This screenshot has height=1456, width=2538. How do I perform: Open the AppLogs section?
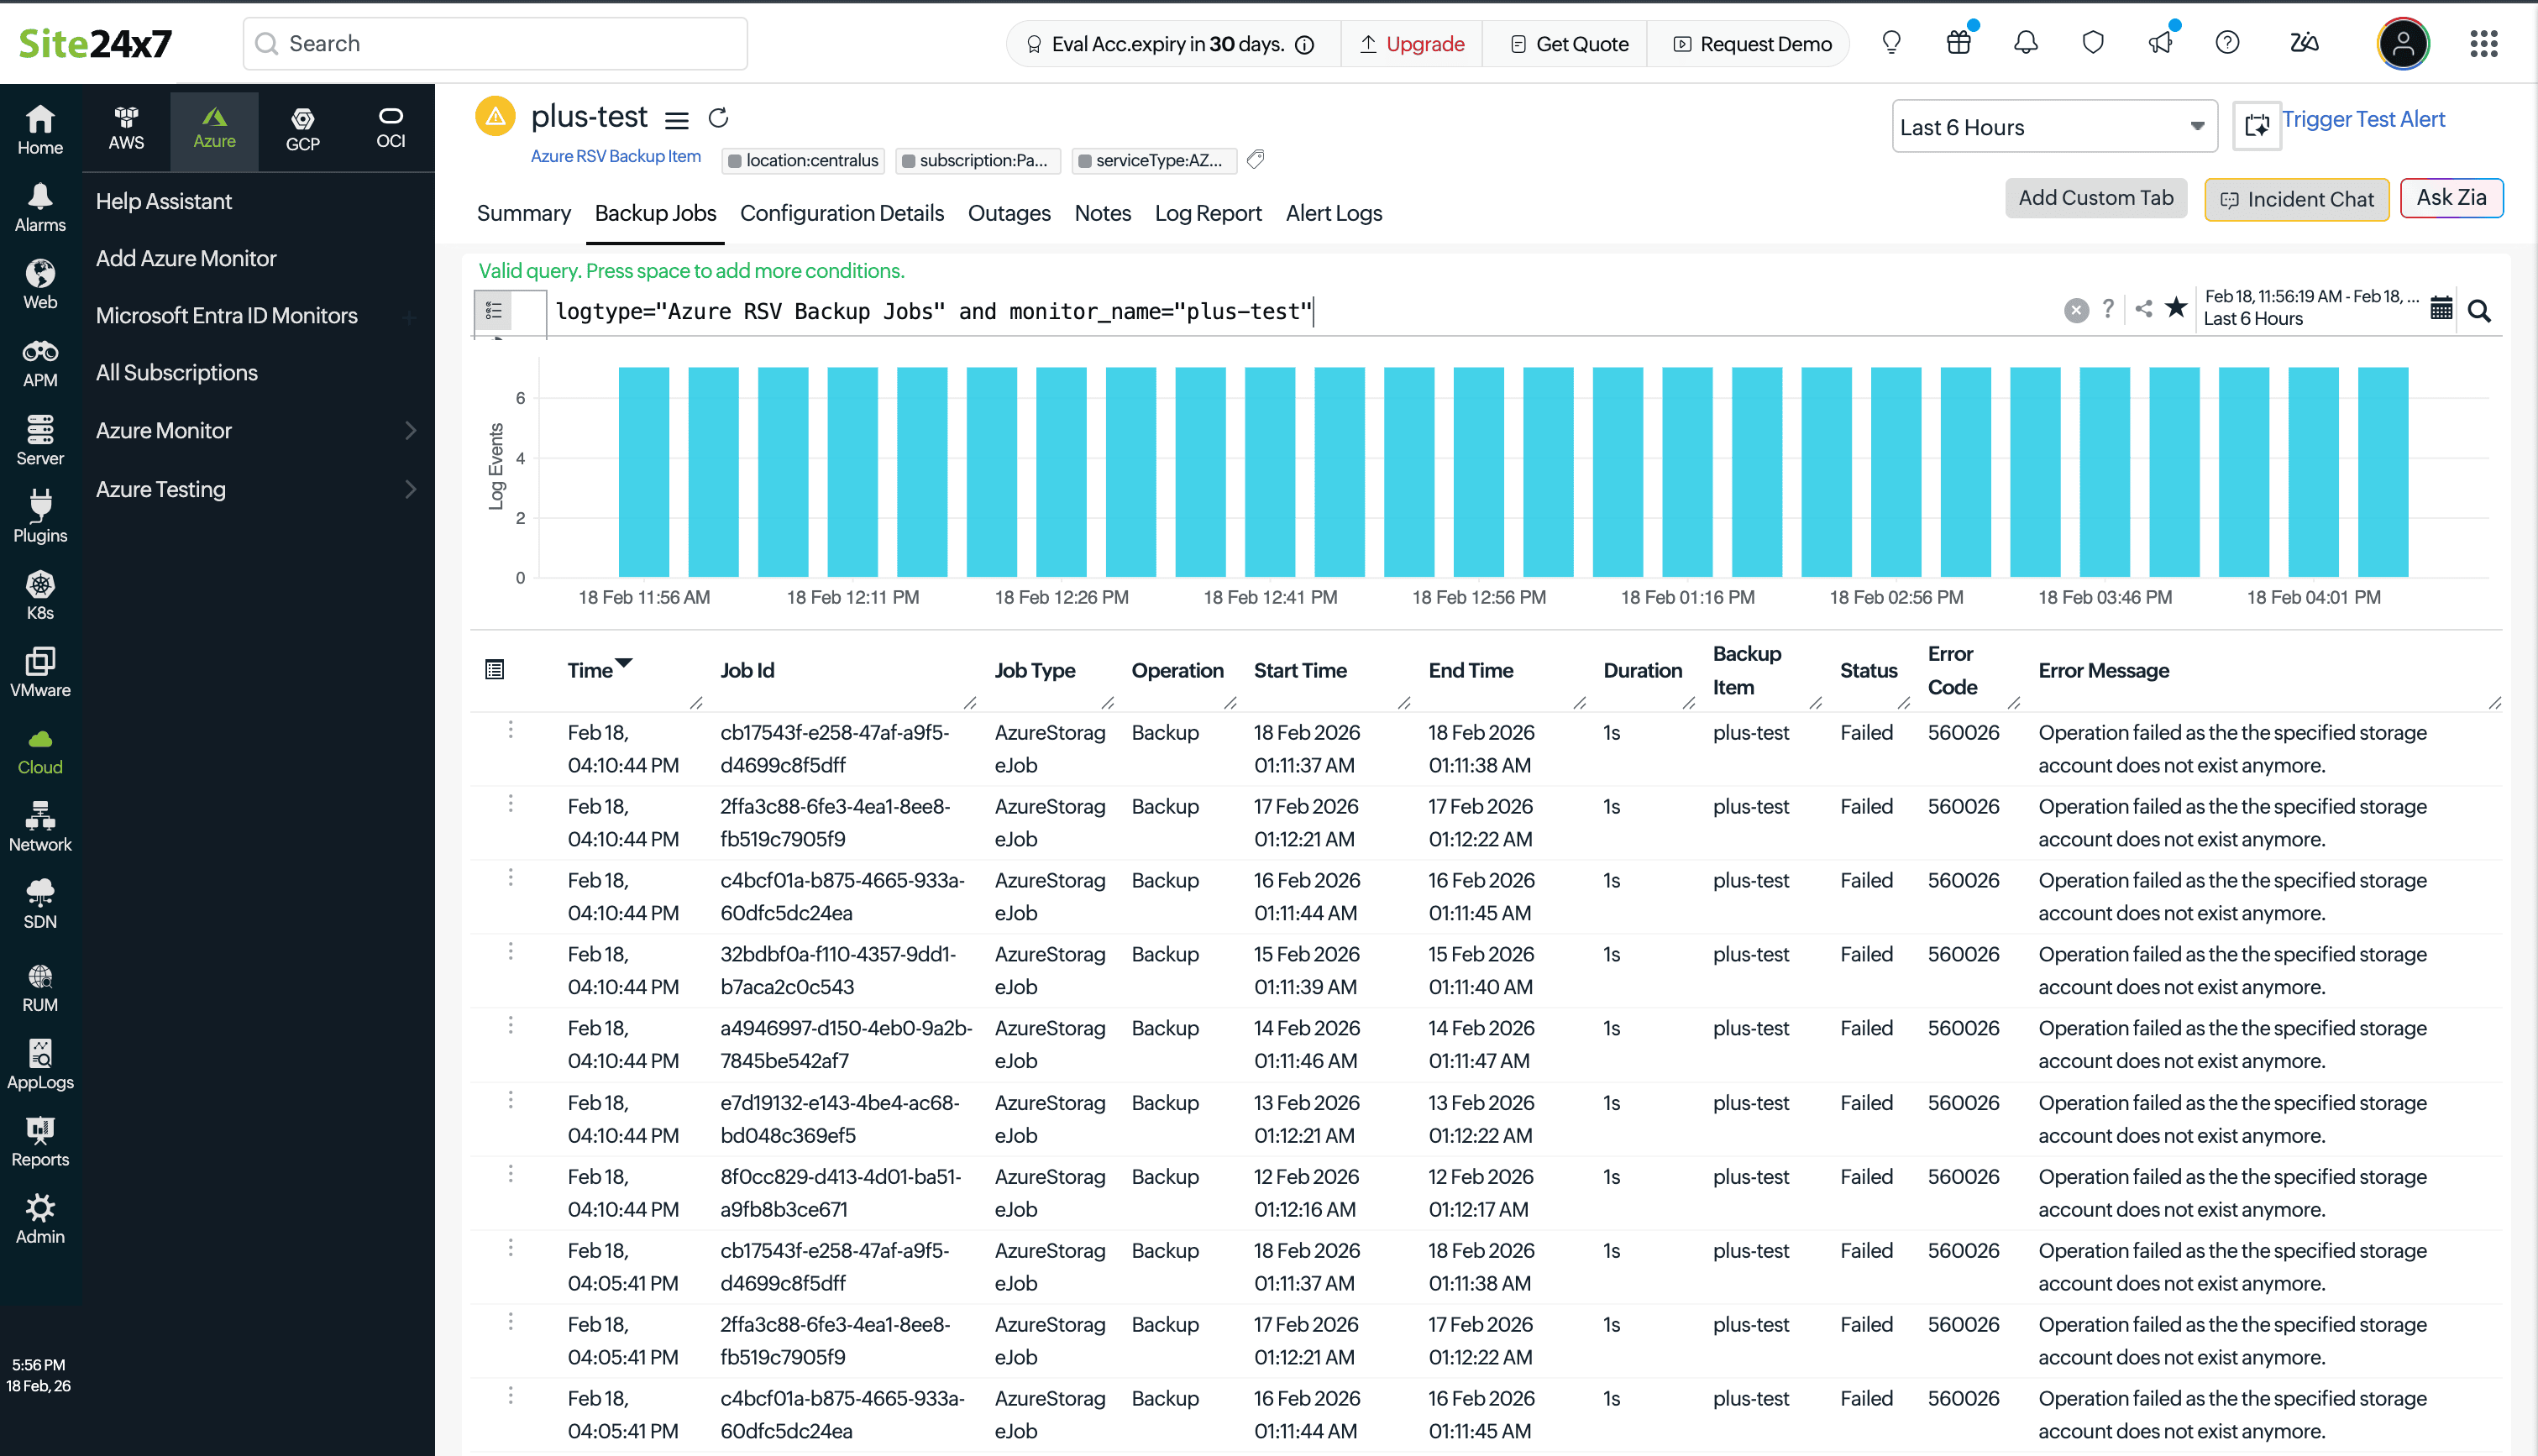[40, 1065]
